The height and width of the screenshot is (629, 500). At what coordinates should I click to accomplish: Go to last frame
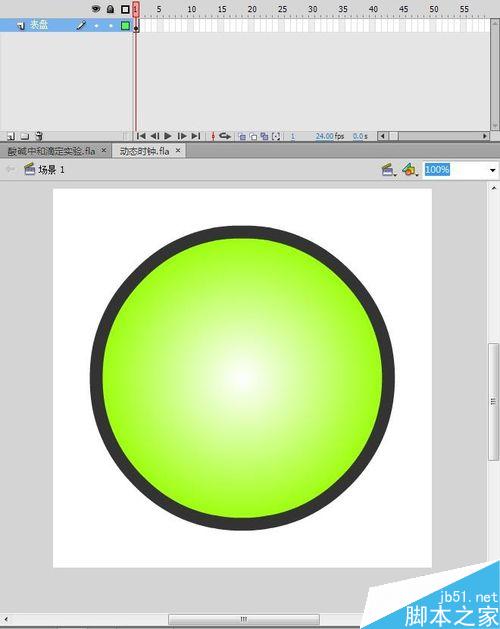pyautogui.click(x=196, y=136)
